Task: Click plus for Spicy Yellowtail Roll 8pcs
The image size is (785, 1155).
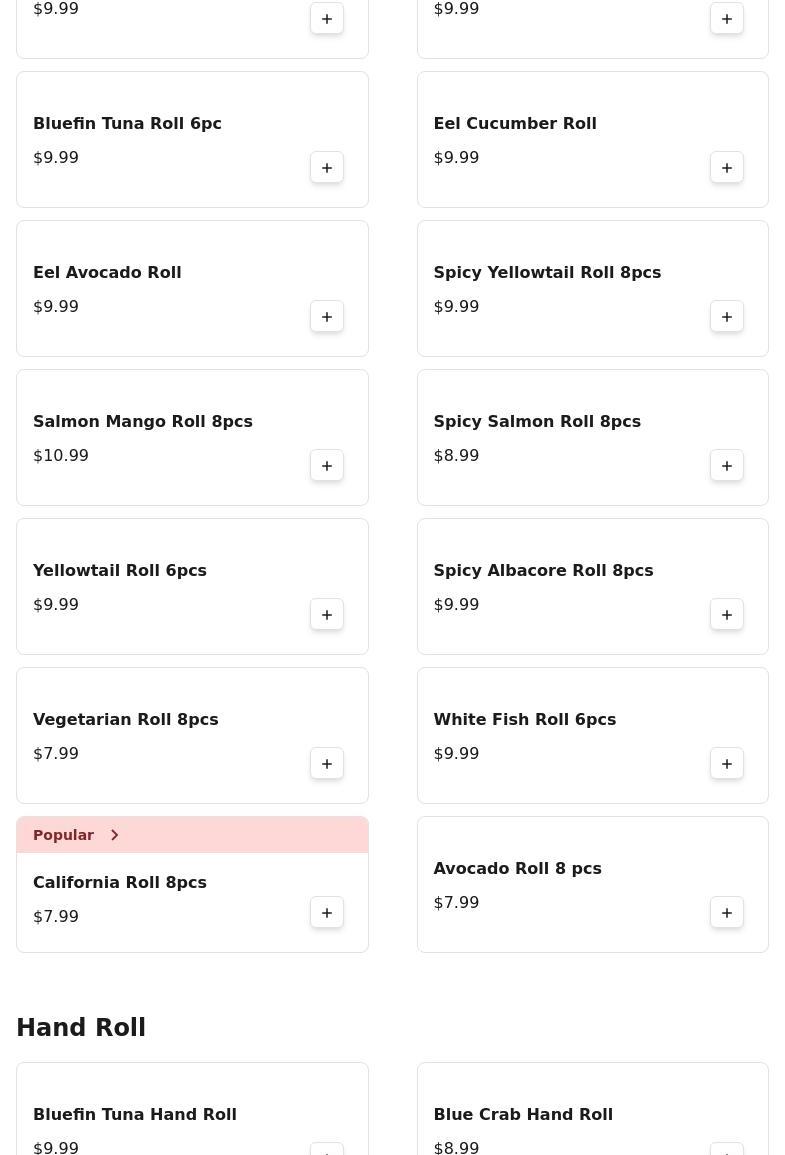Action: coord(727,317)
